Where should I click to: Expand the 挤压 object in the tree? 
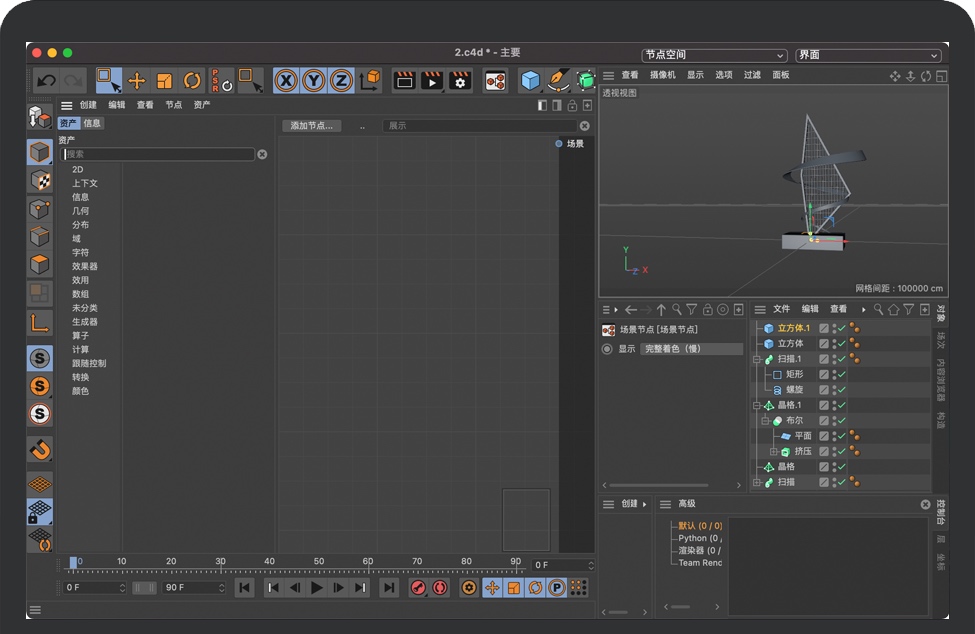pyautogui.click(x=775, y=450)
